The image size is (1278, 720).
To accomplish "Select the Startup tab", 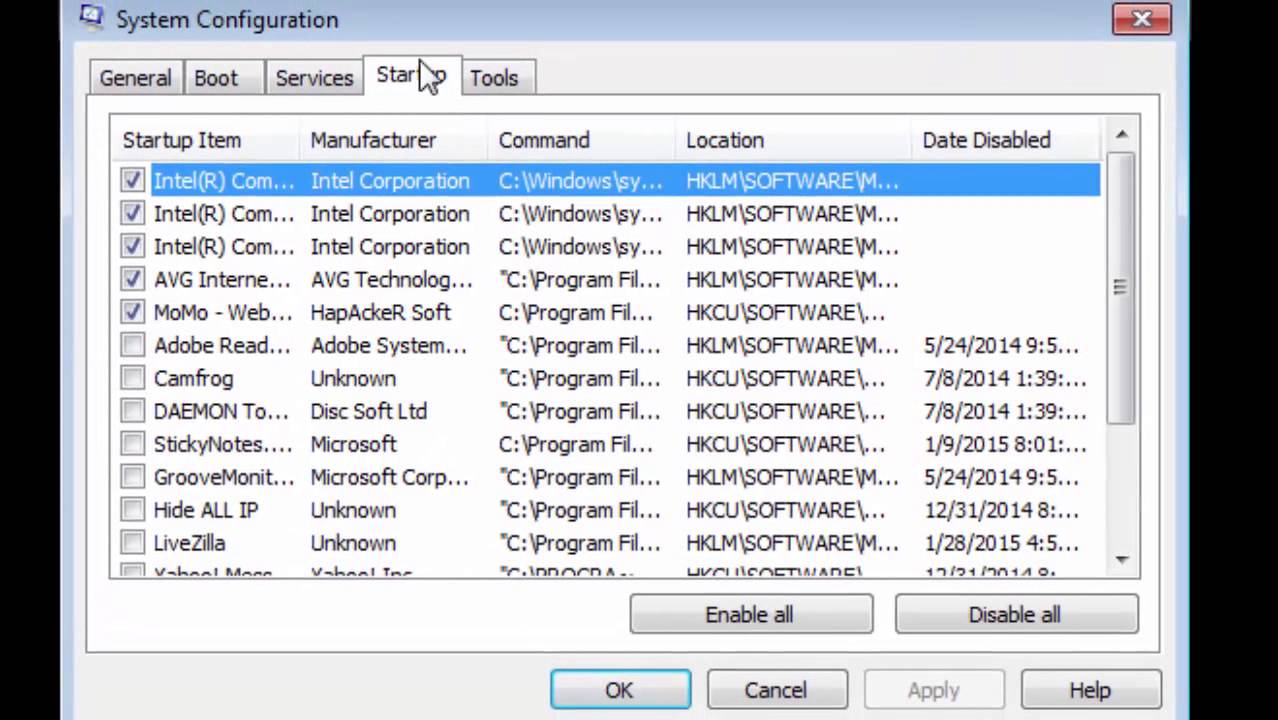I will point(411,75).
